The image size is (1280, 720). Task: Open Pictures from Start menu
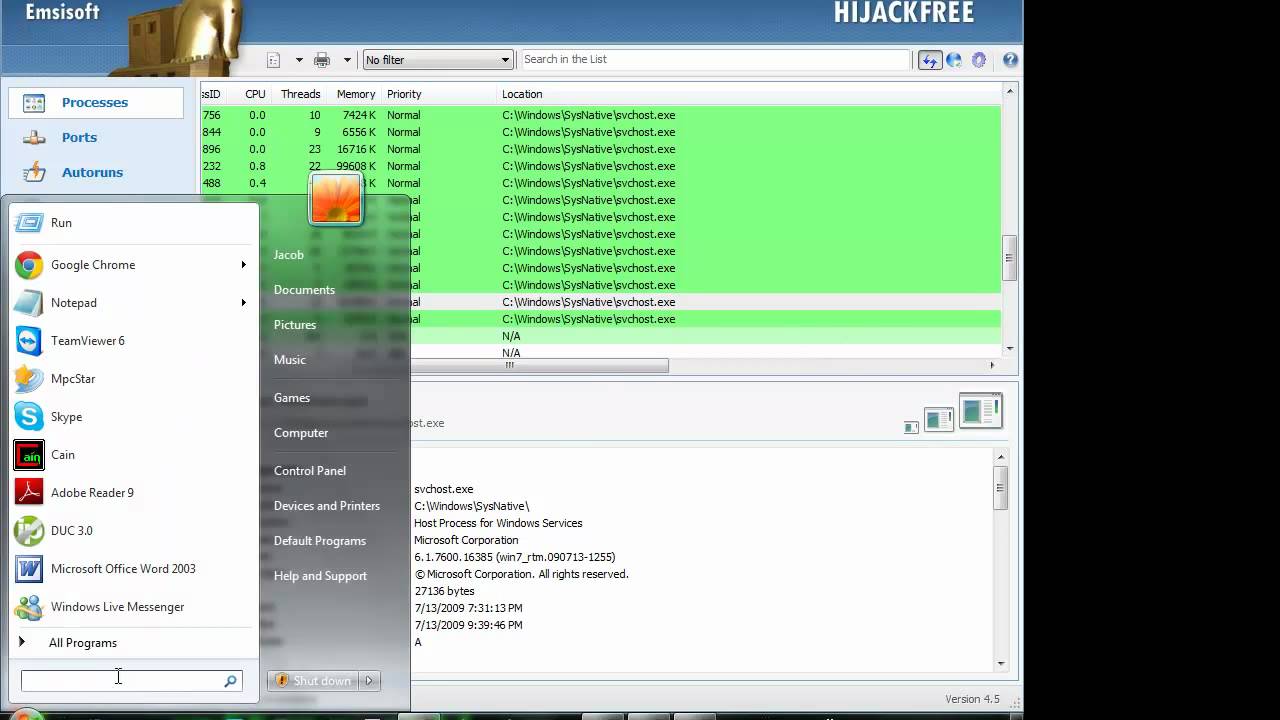tap(295, 325)
